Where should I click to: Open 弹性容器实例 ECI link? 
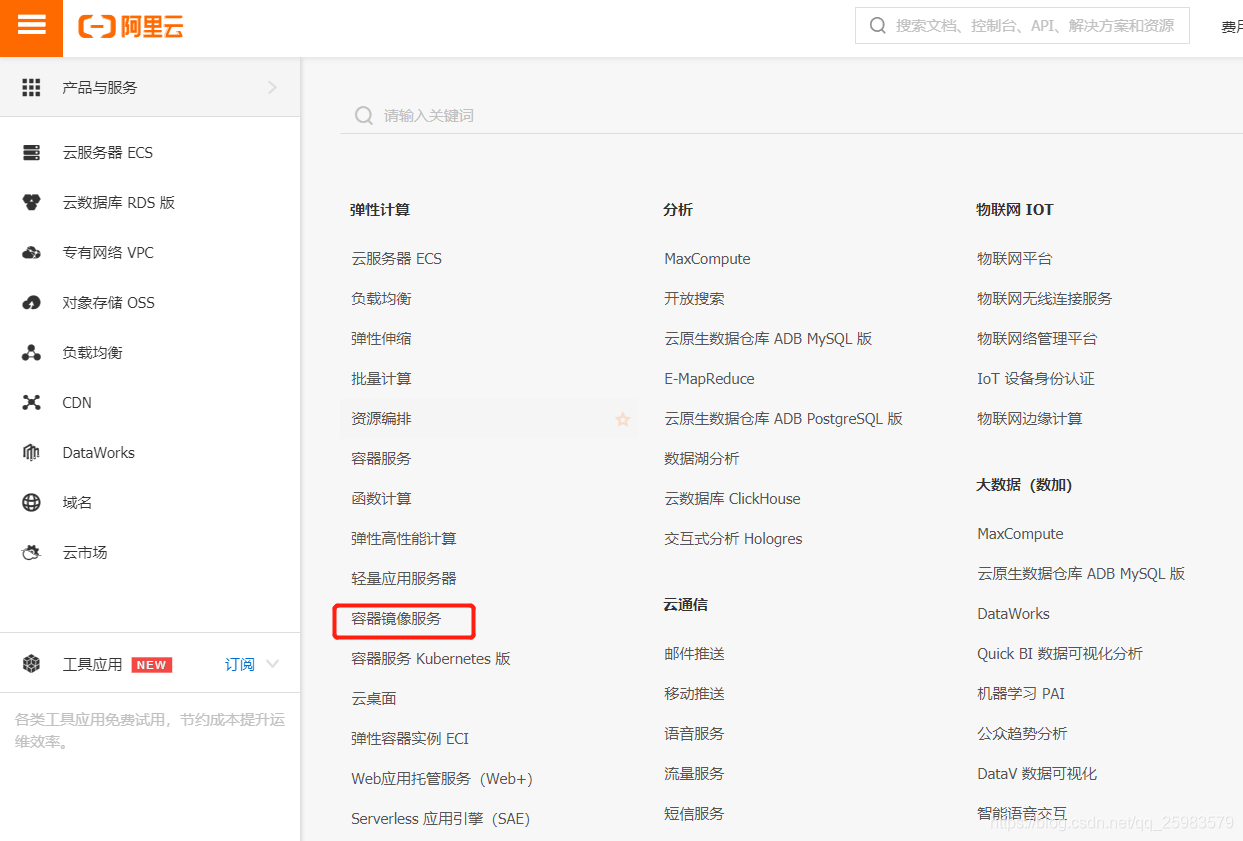410,739
